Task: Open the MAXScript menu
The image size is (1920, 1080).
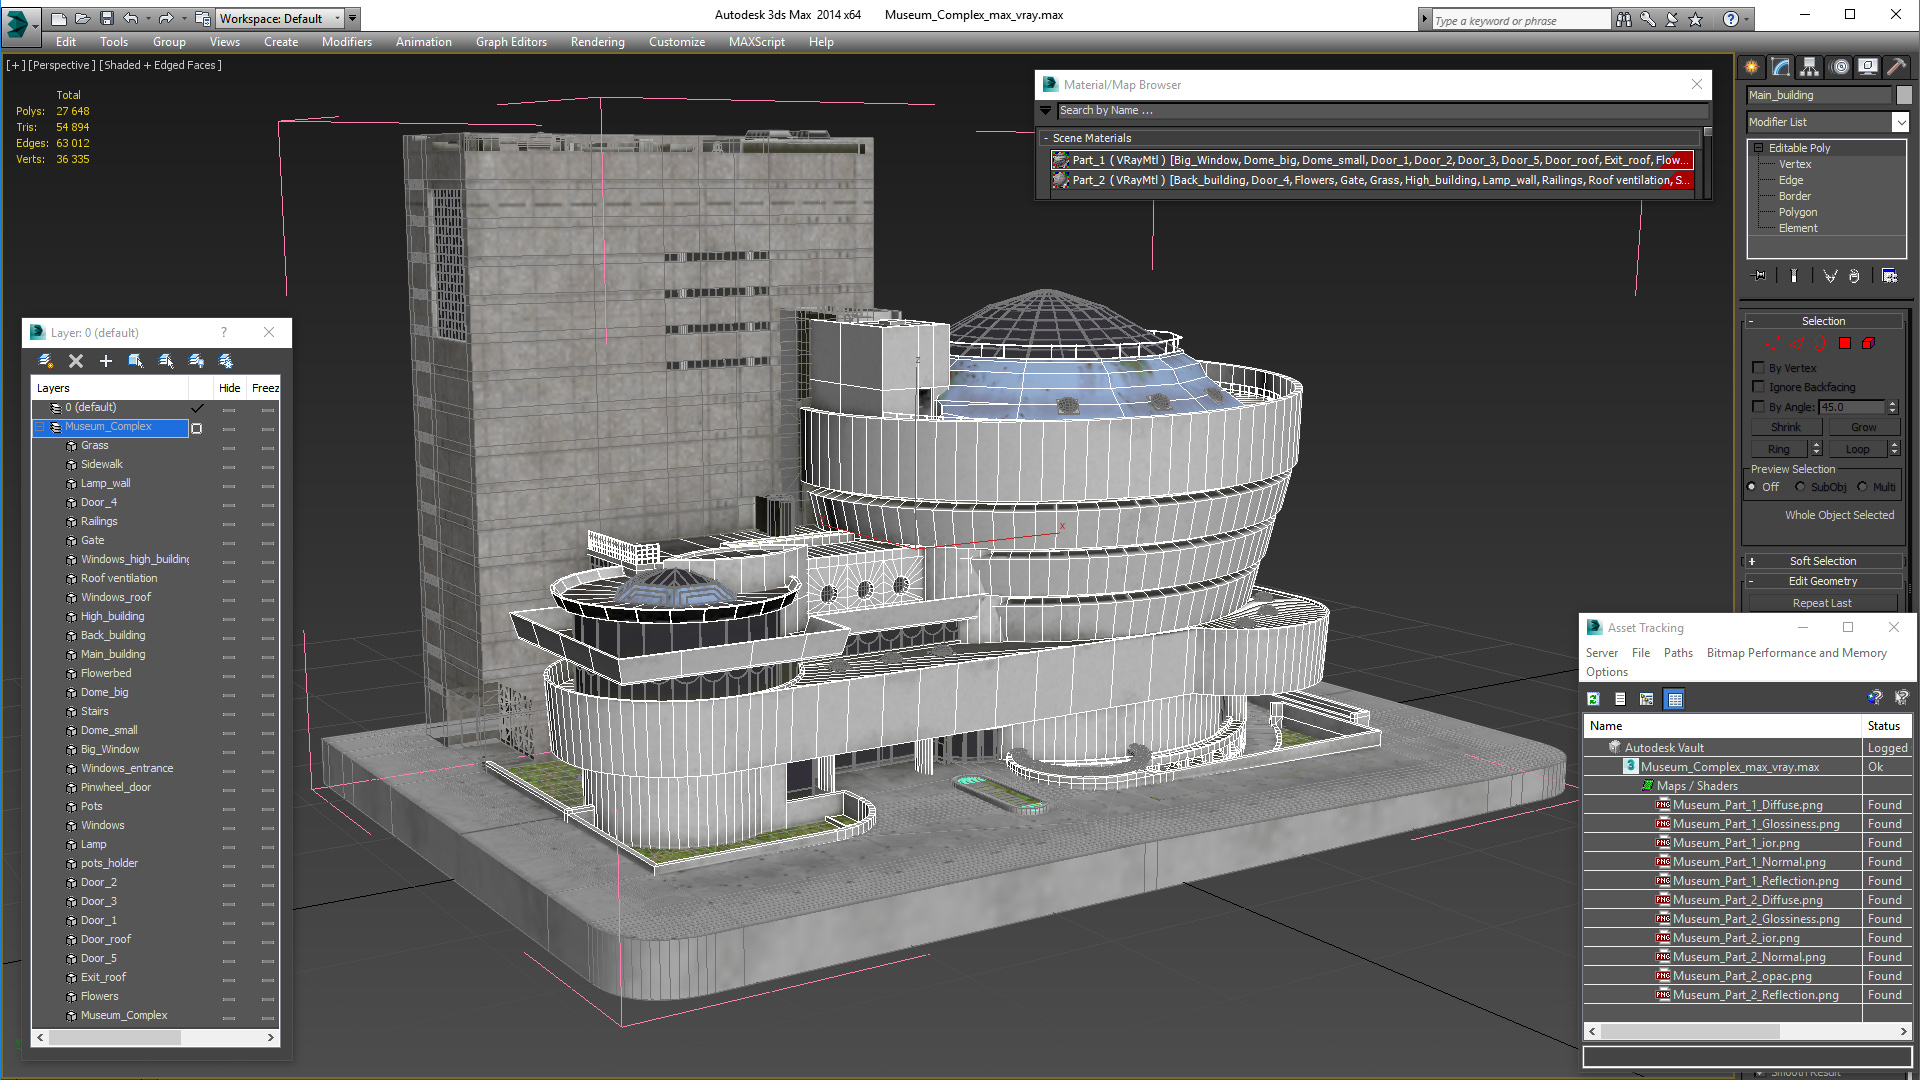Action: [756, 42]
